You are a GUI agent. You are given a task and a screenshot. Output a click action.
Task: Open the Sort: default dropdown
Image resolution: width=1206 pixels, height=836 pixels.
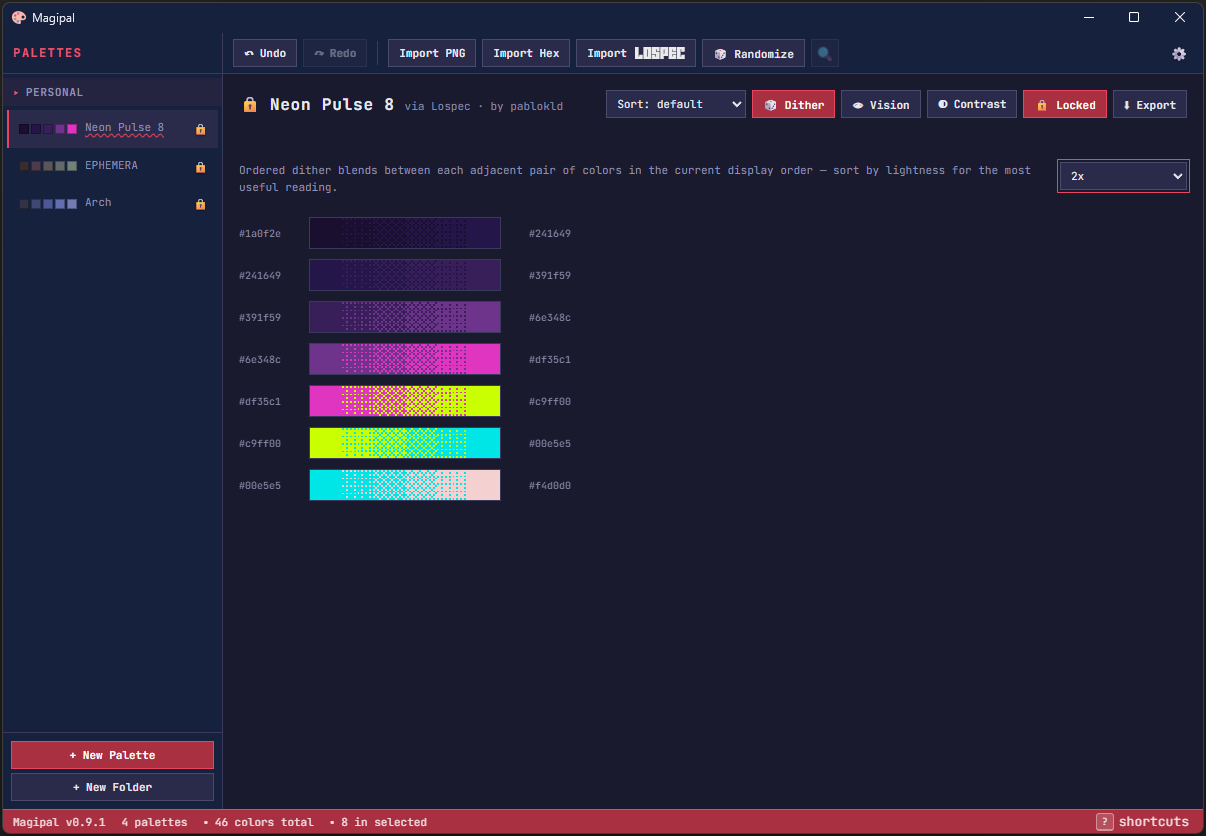pos(676,104)
